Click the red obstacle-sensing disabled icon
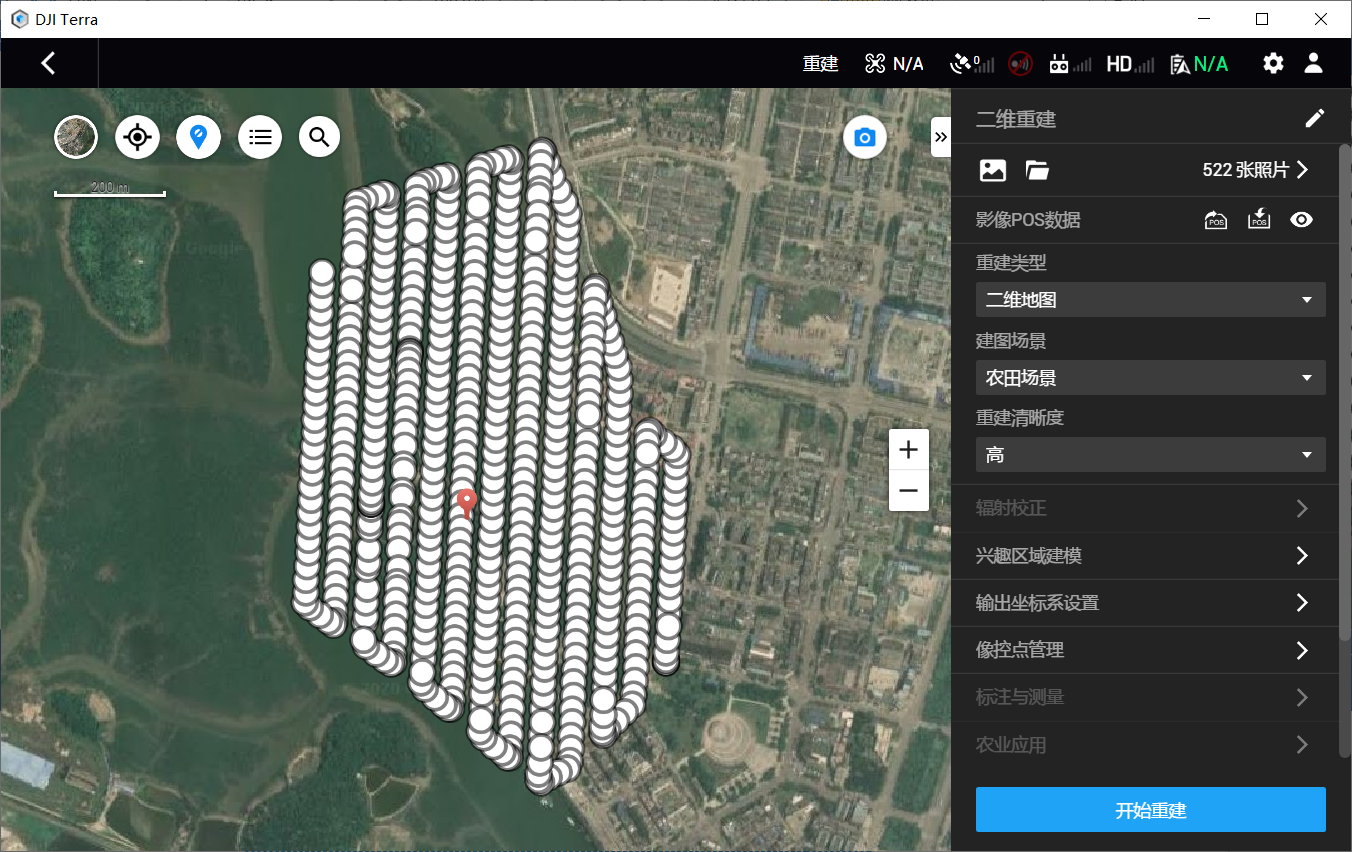 pos(1020,64)
